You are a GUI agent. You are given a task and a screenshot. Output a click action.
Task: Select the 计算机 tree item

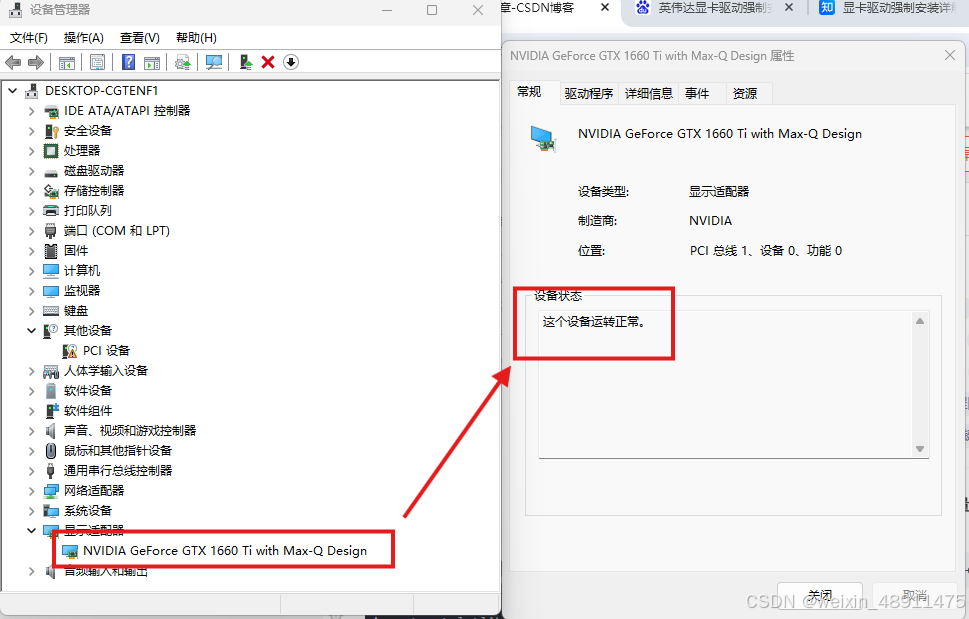(82, 271)
